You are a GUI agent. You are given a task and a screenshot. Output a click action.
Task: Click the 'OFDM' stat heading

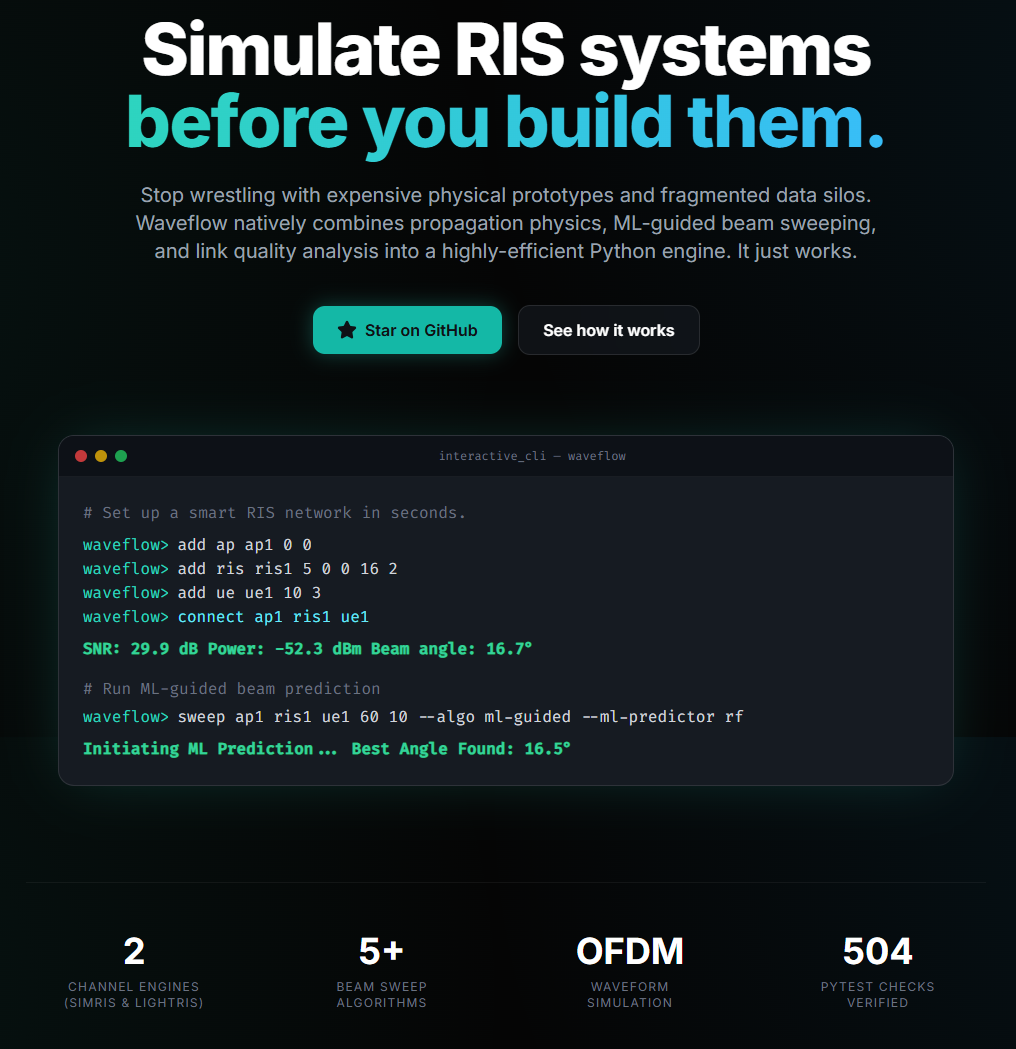(629, 951)
